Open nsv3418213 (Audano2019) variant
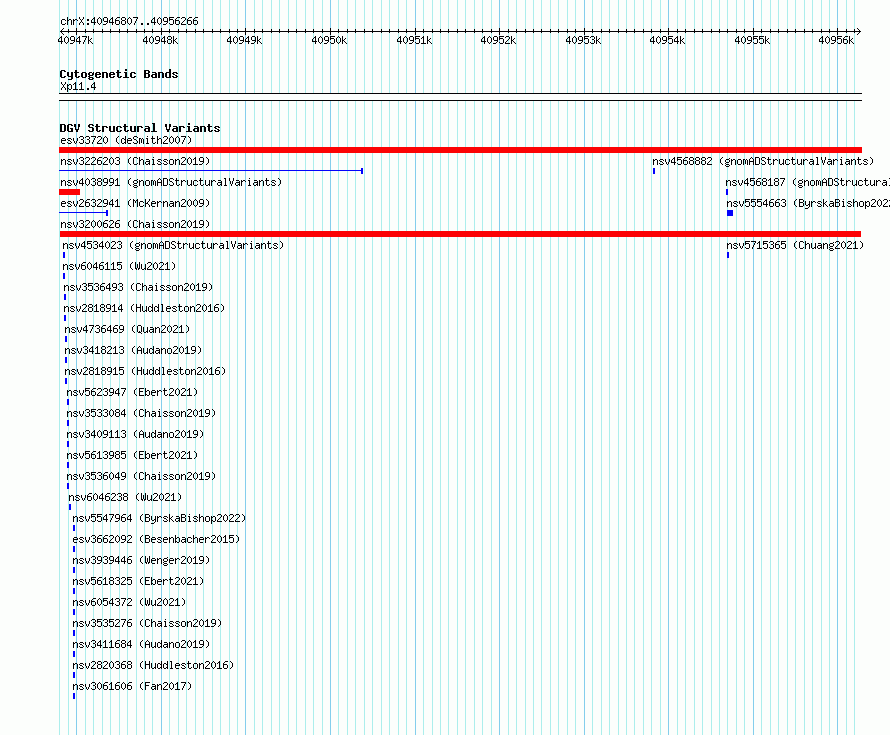 pos(133,350)
